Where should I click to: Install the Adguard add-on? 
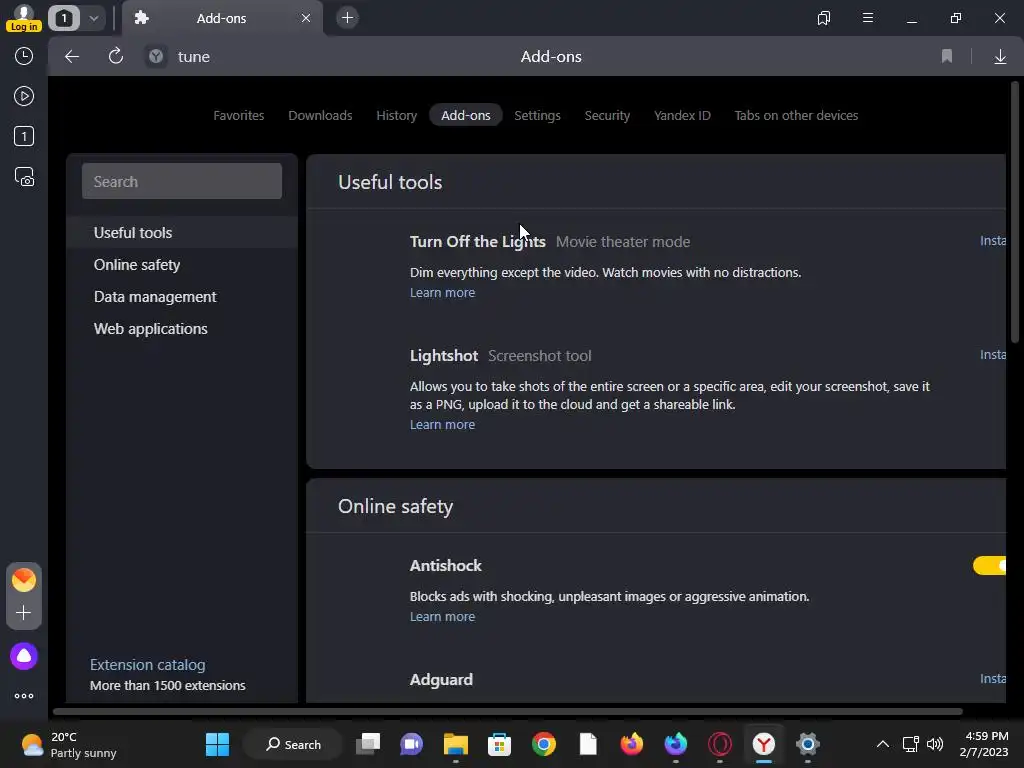(993, 679)
